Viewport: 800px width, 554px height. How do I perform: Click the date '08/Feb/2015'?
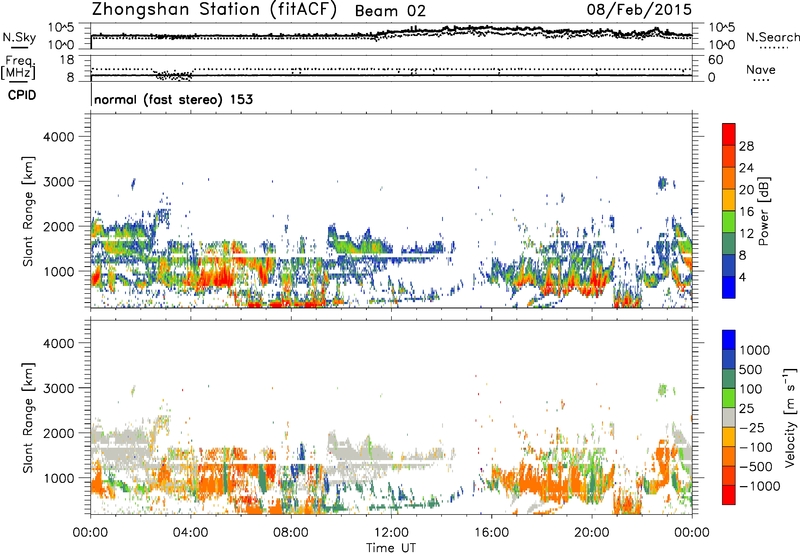click(x=639, y=10)
